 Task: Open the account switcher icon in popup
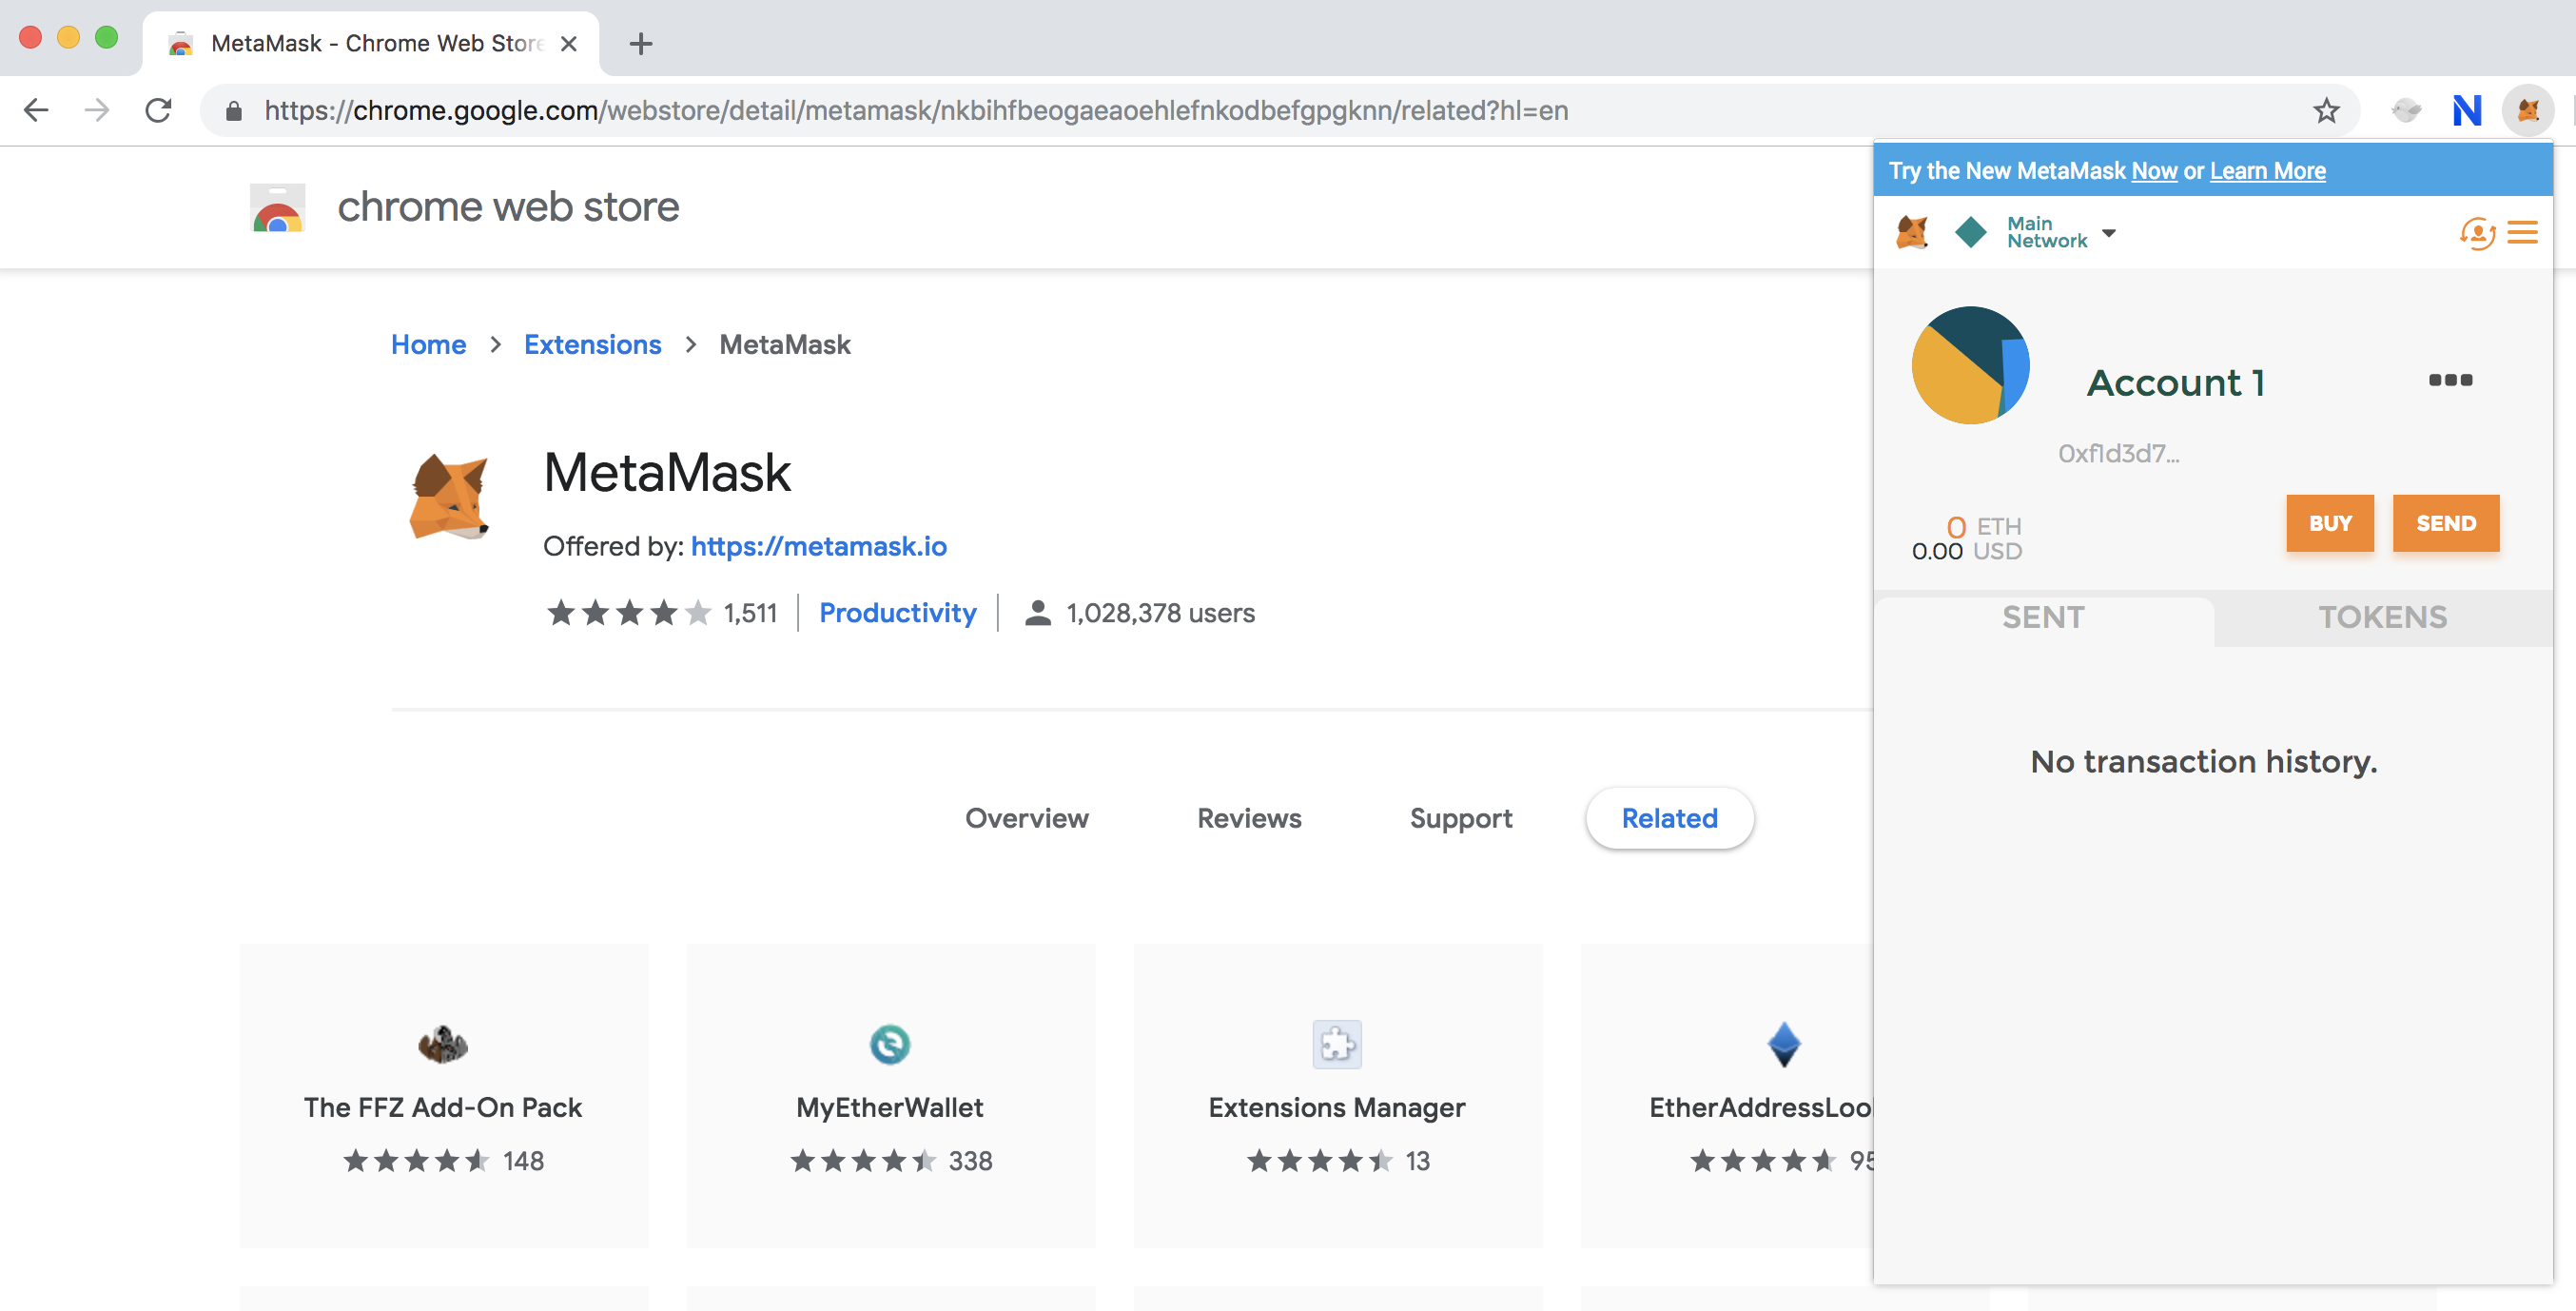[x=2476, y=233]
